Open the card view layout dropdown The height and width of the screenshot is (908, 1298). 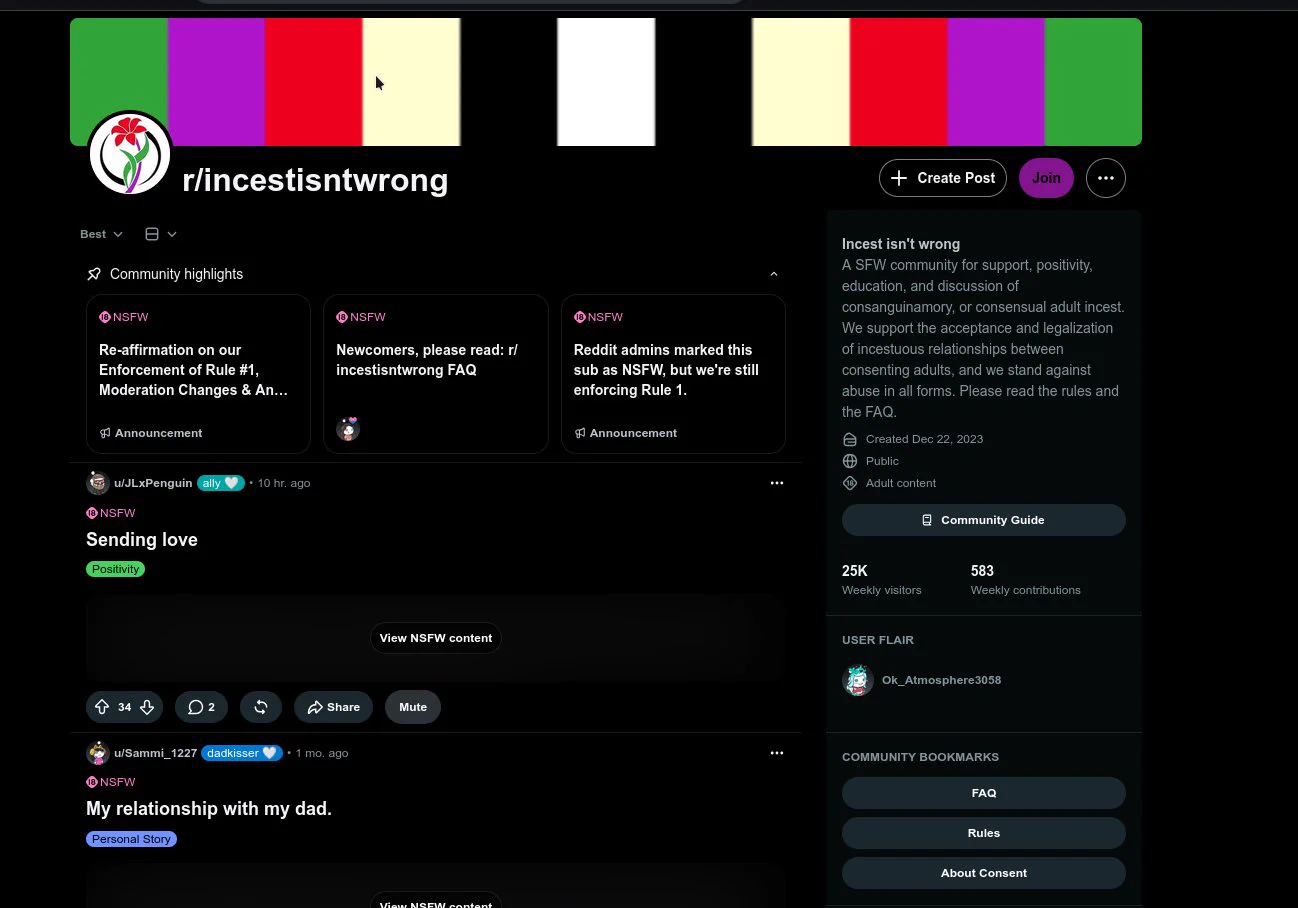pos(161,234)
